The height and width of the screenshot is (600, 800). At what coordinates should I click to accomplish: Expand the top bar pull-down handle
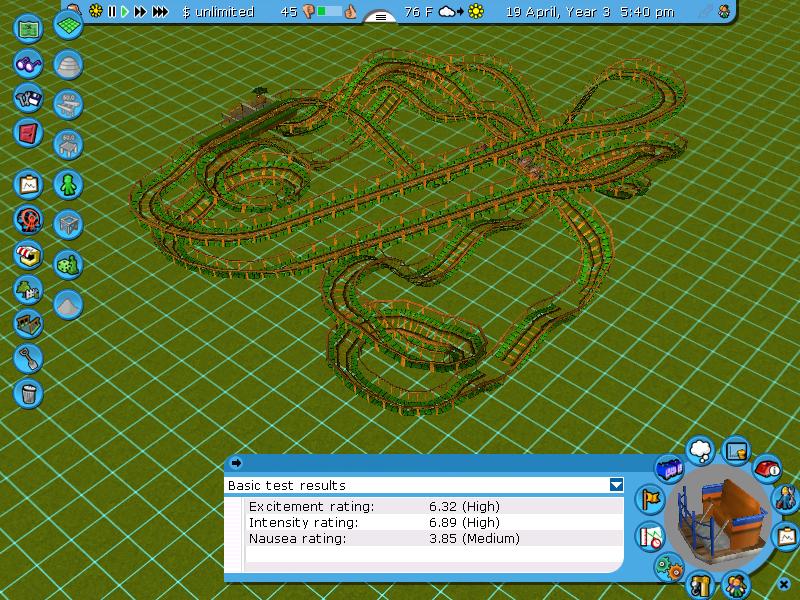(381, 17)
